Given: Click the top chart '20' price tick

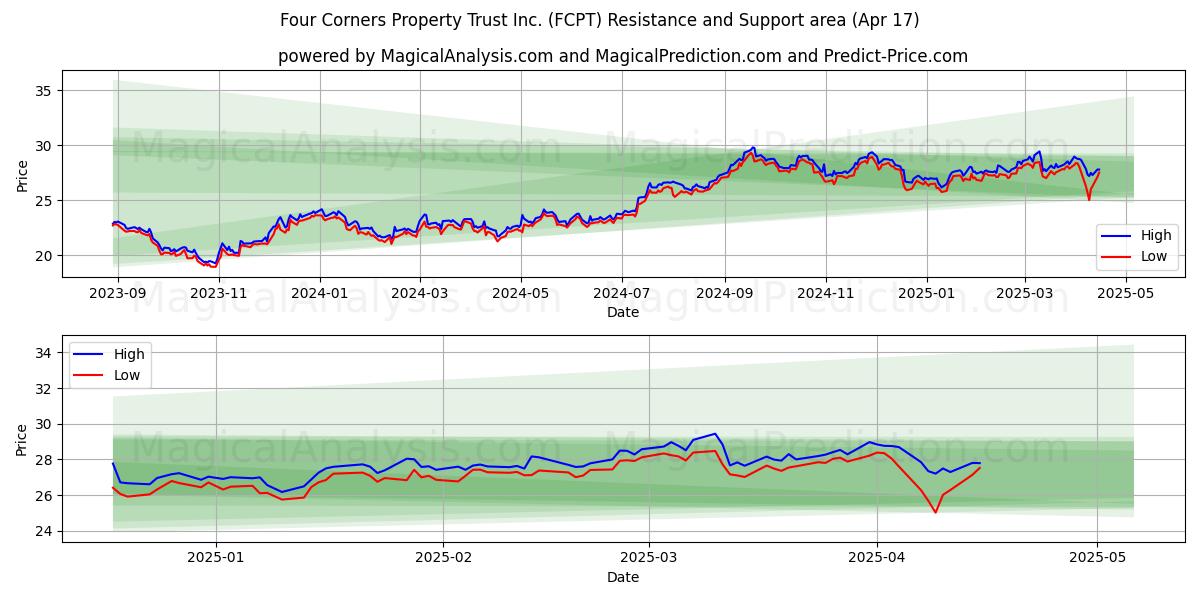Looking at the screenshot, I should (44, 256).
